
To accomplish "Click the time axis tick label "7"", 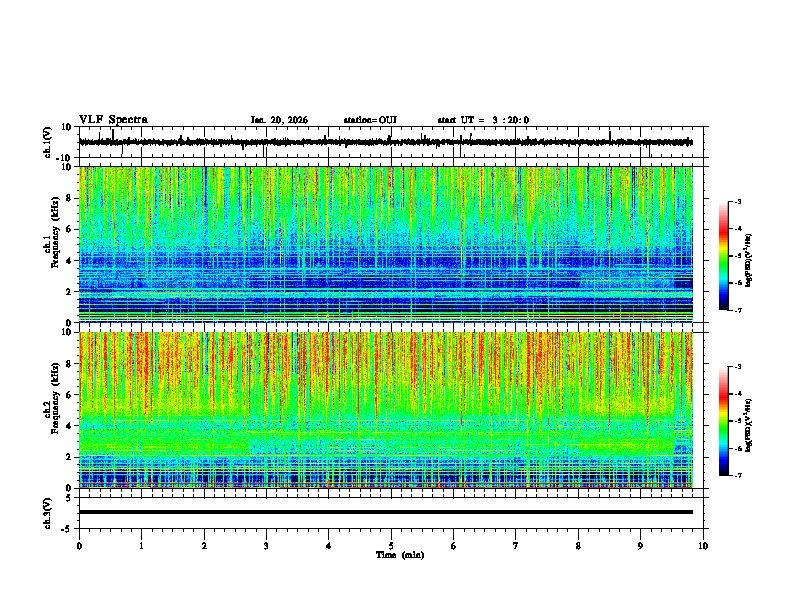I will (516, 546).
